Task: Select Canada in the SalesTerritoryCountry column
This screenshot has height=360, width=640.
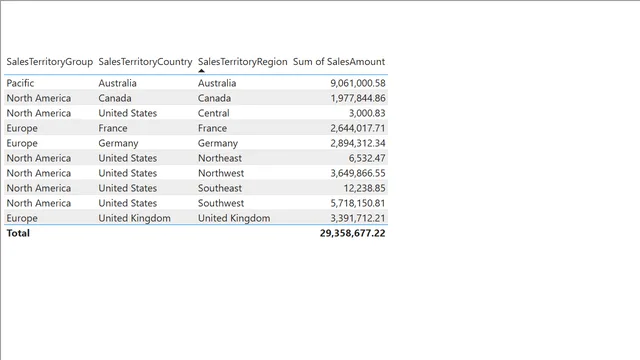Action: (x=115, y=98)
